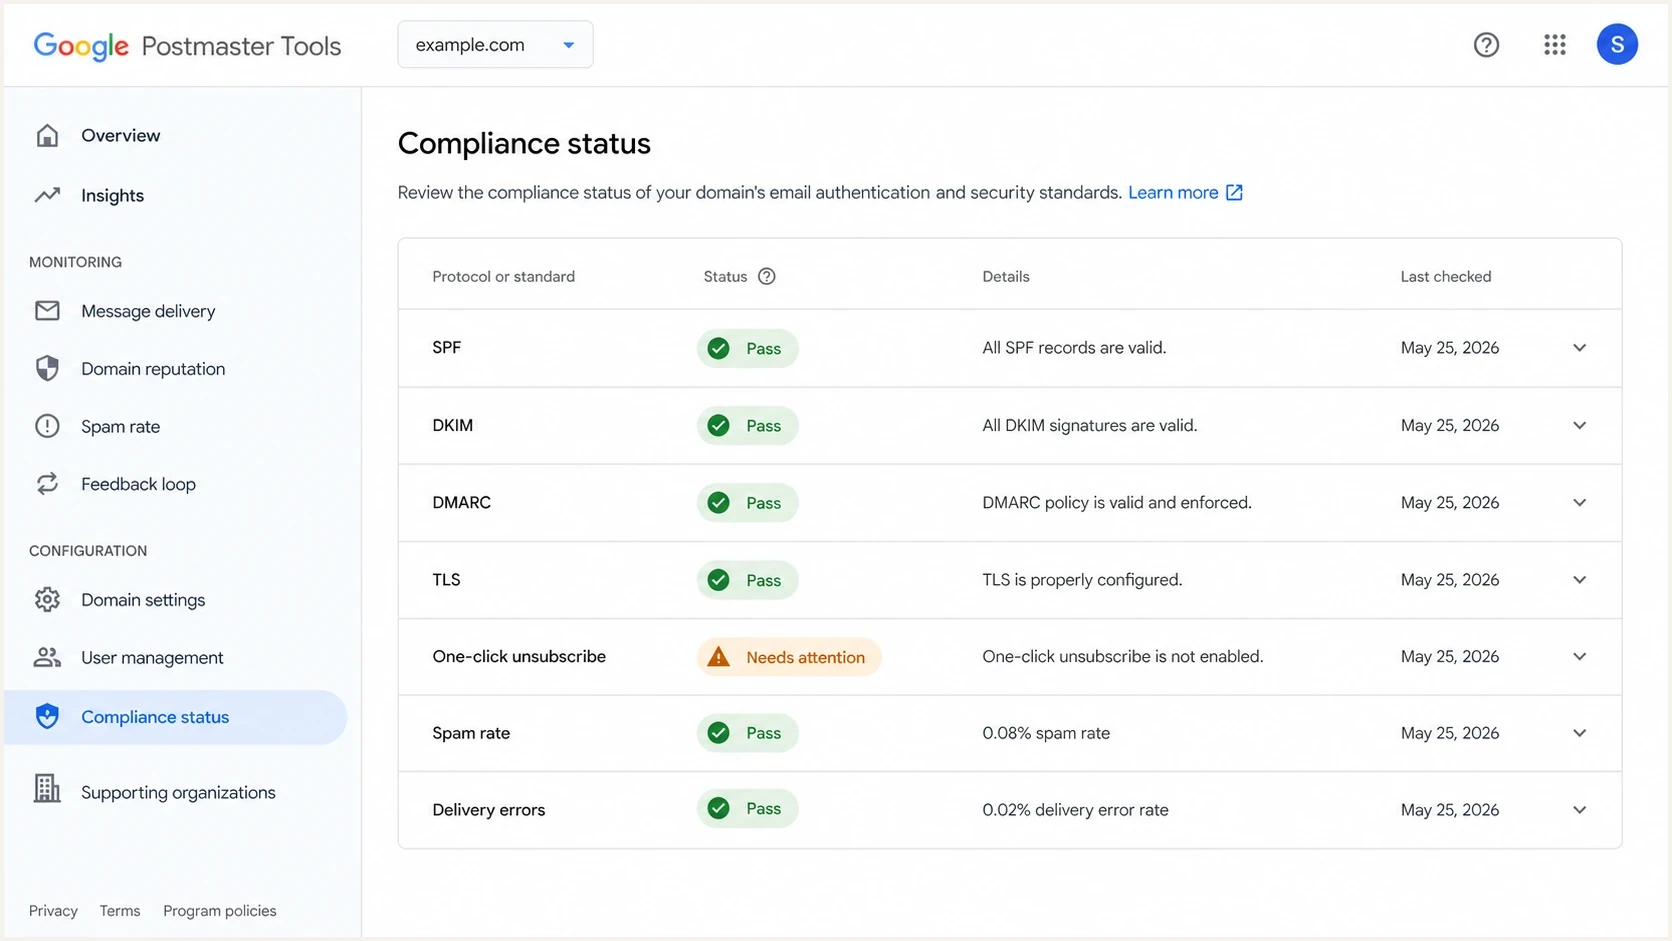This screenshot has width=1672, height=941.
Task: Click 'TLS is properly configured.' text
Action: coord(1082,580)
